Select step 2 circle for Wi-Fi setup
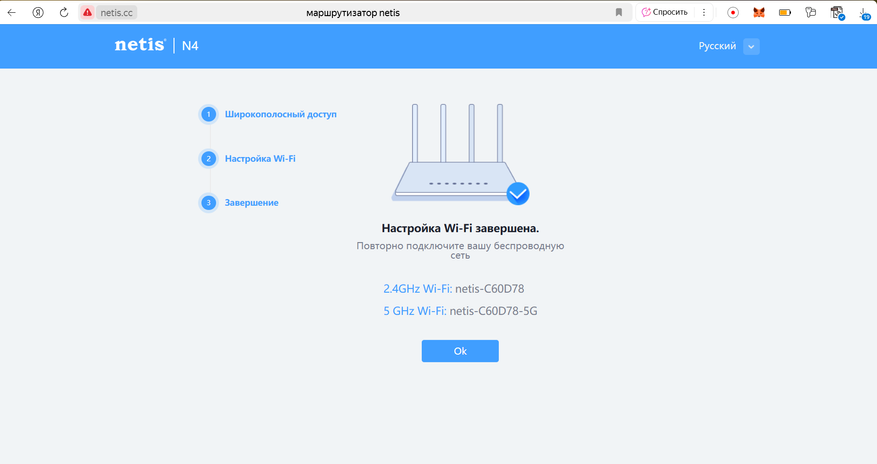 209,158
